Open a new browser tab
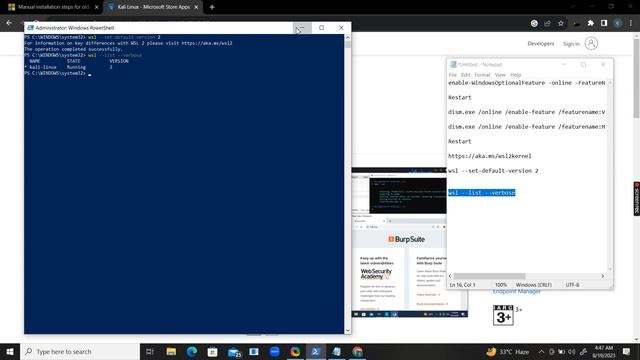The height and width of the screenshot is (360, 640). pyautogui.click(x=212, y=7)
